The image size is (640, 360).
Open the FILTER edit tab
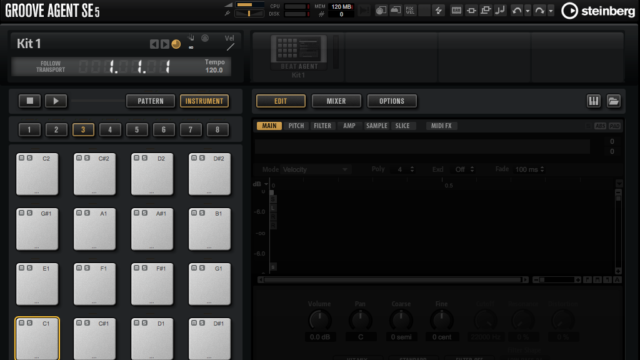tap(322, 126)
